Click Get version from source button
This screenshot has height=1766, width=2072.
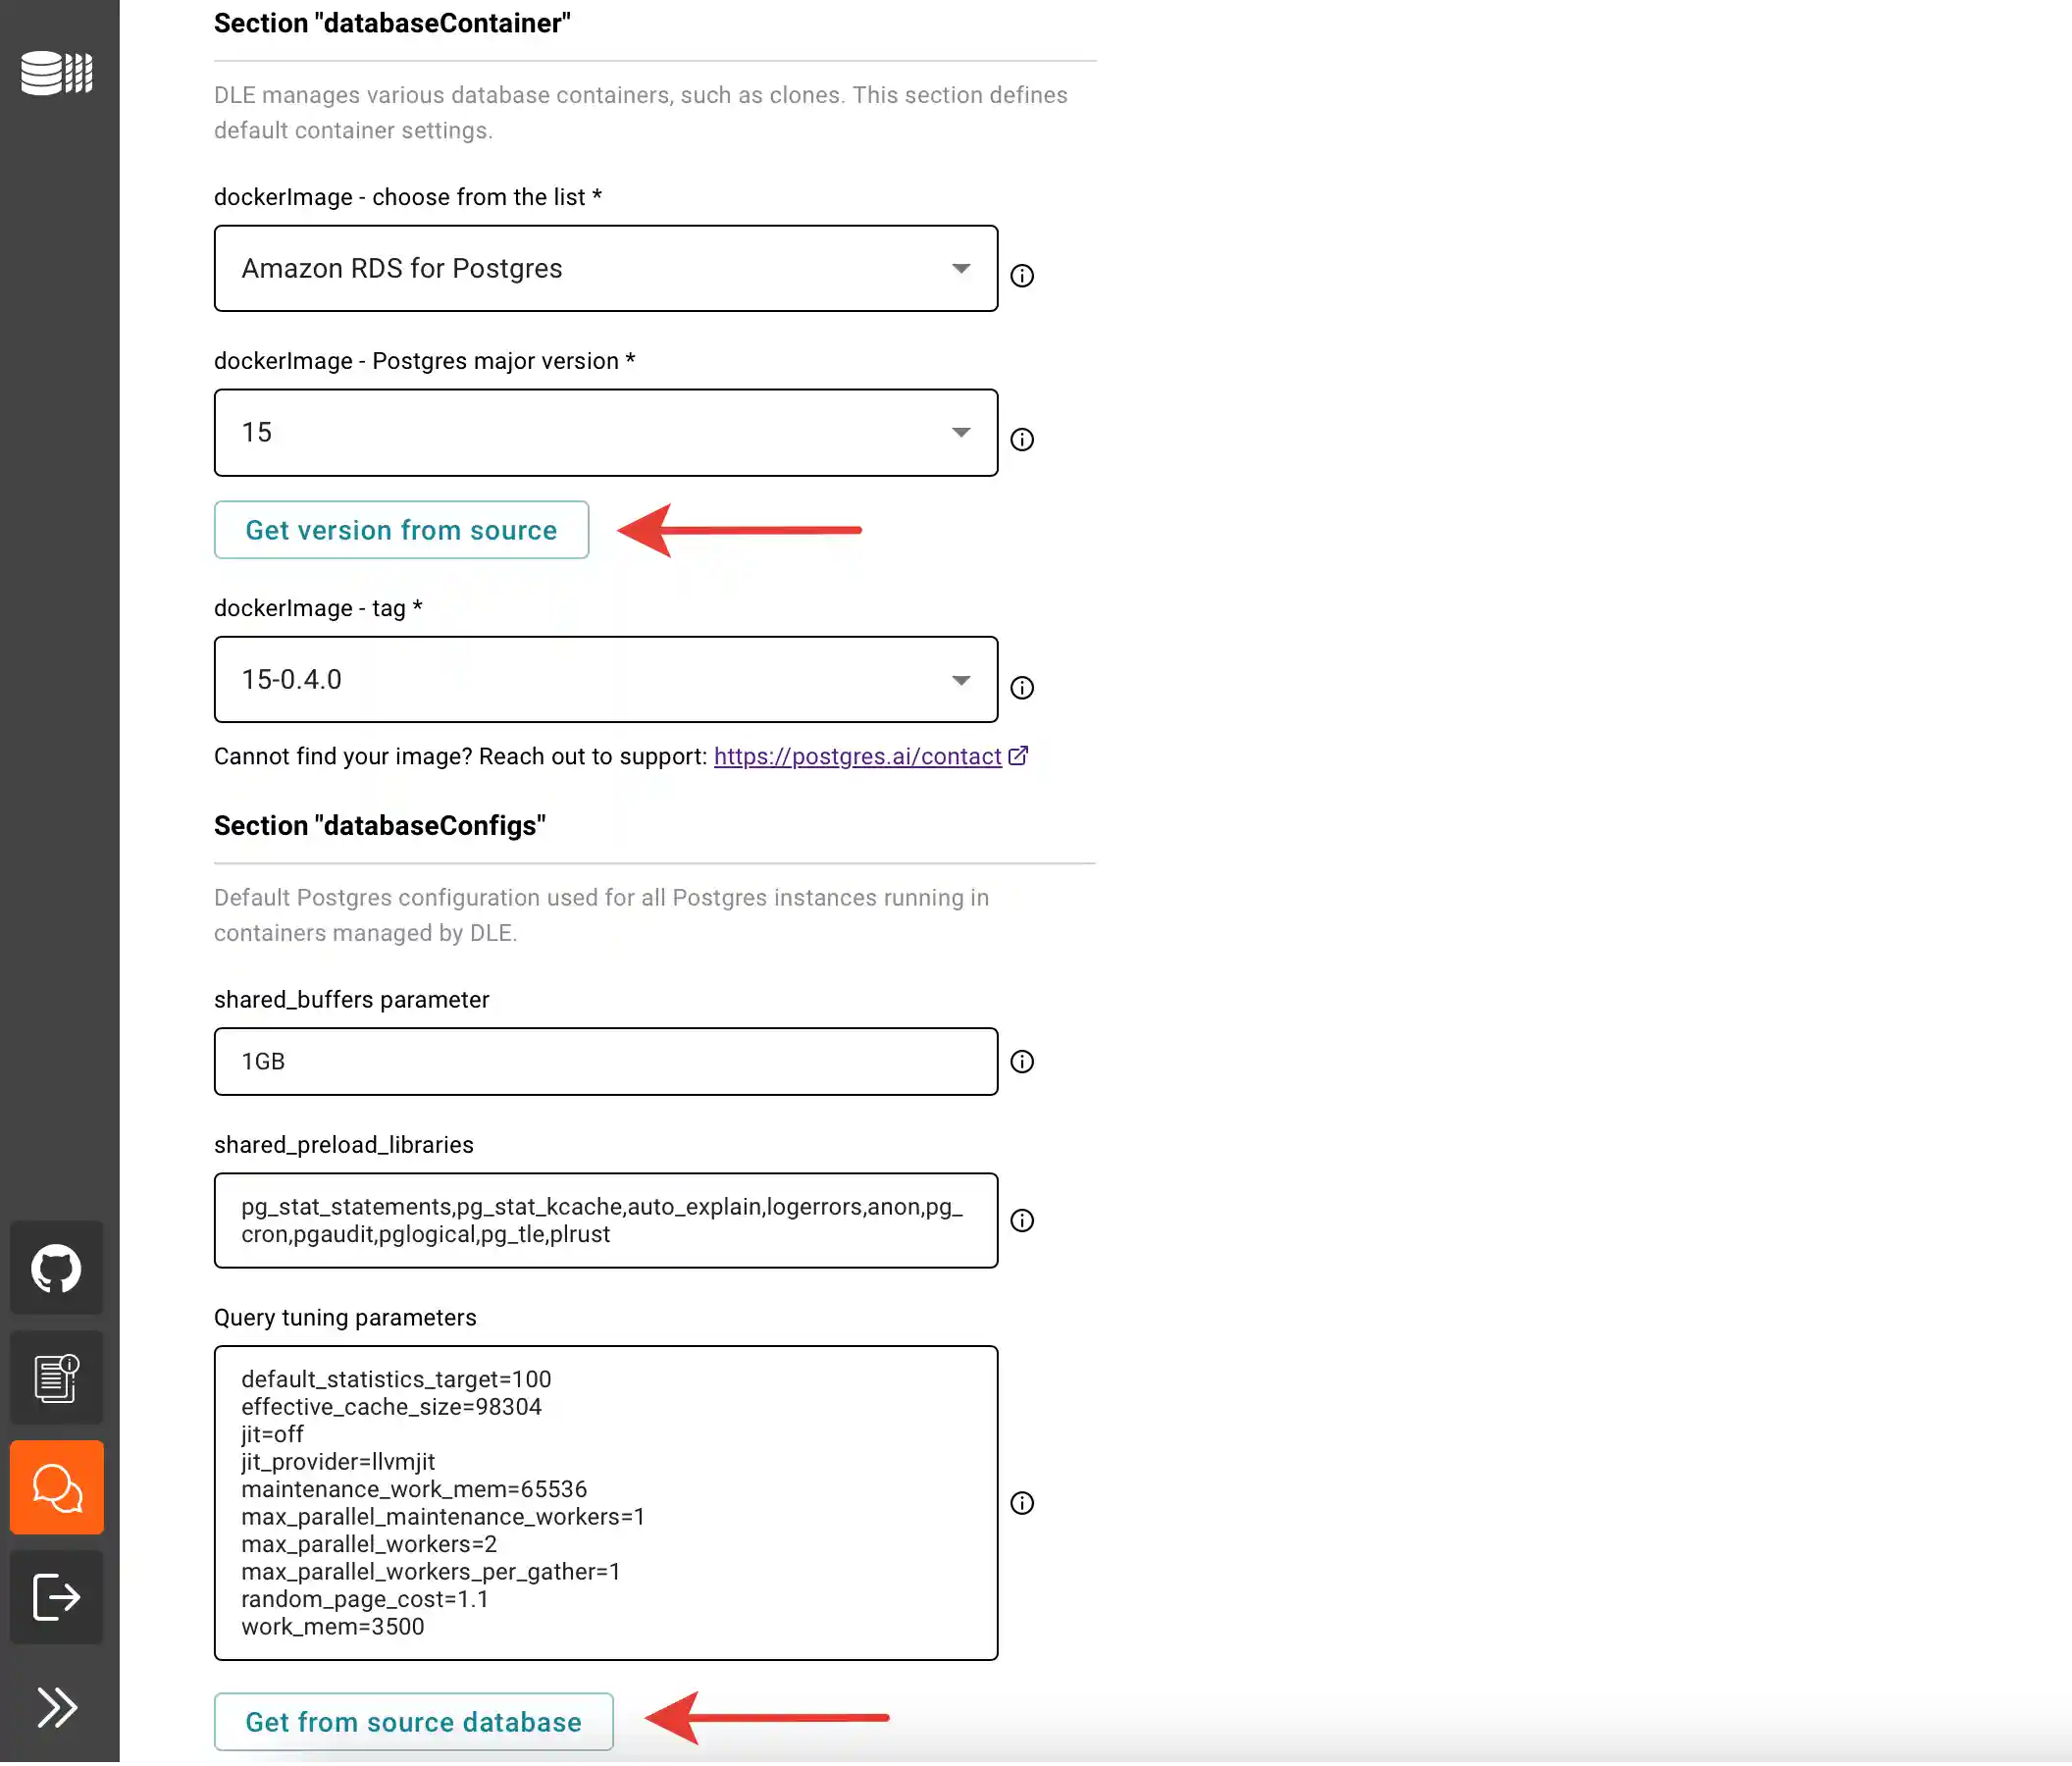[x=401, y=530]
